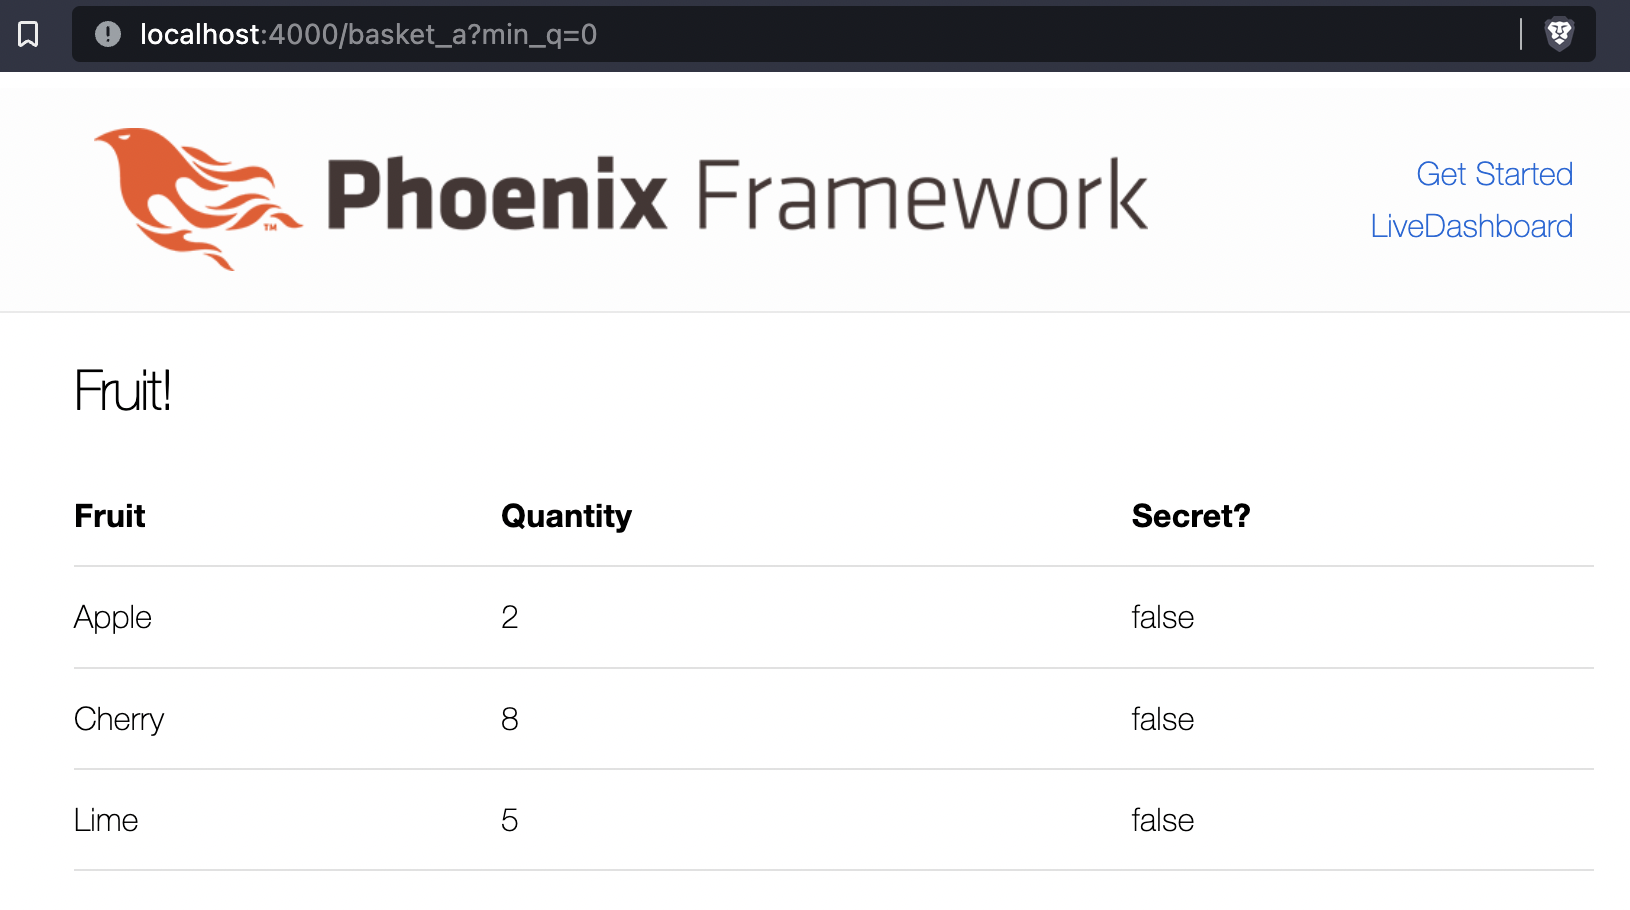Image resolution: width=1630 pixels, height=910 pixels.
Task: Open the site security warning icon
Action: (108, 34)
